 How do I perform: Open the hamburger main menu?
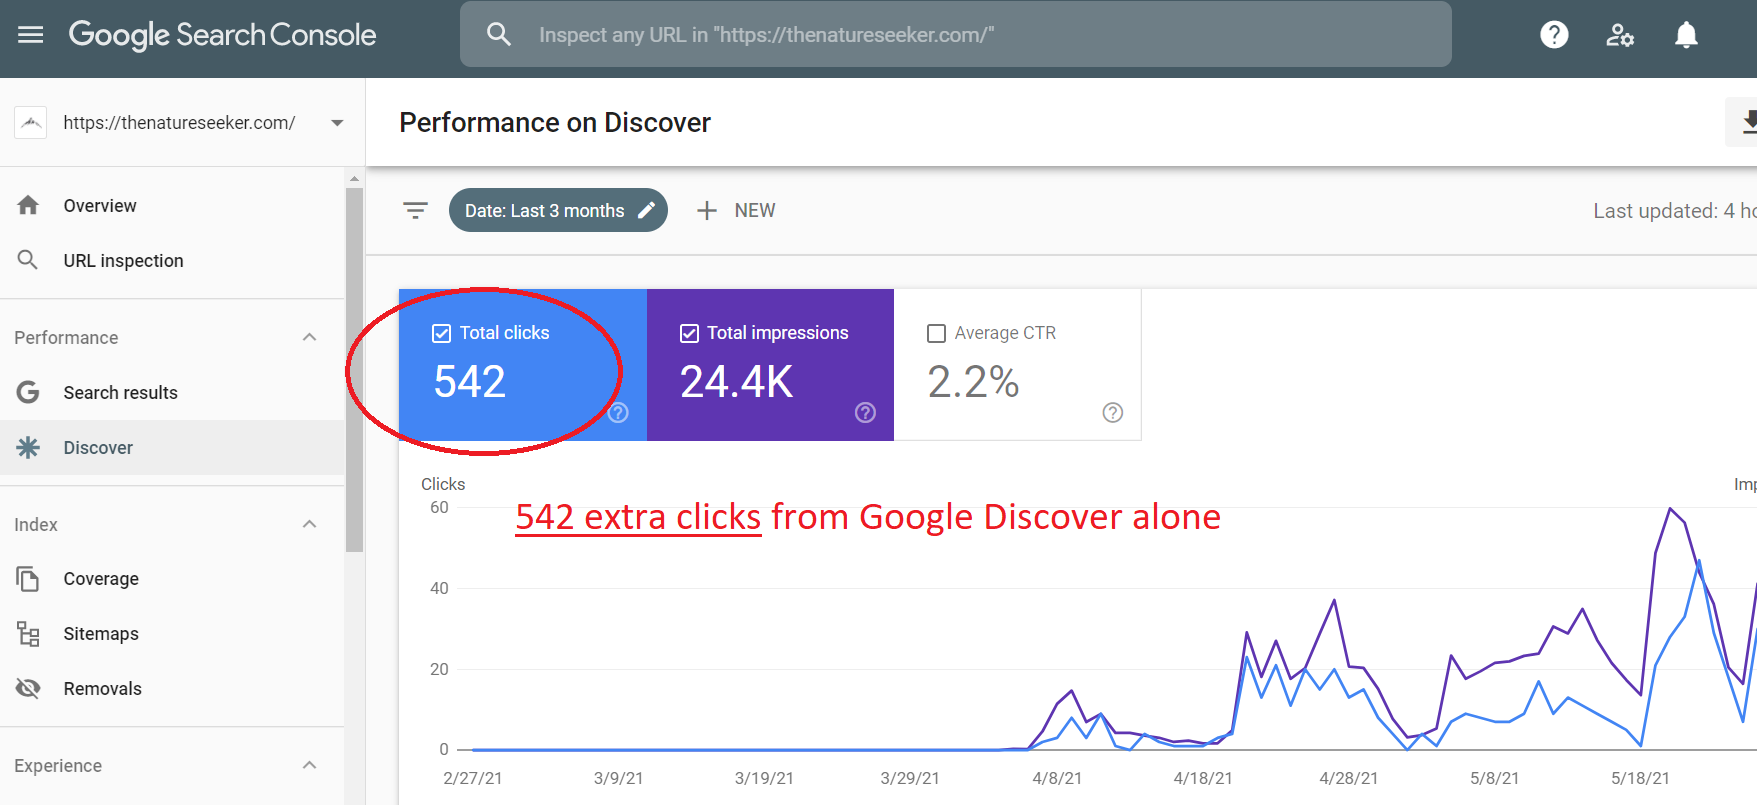pos(31,35)
